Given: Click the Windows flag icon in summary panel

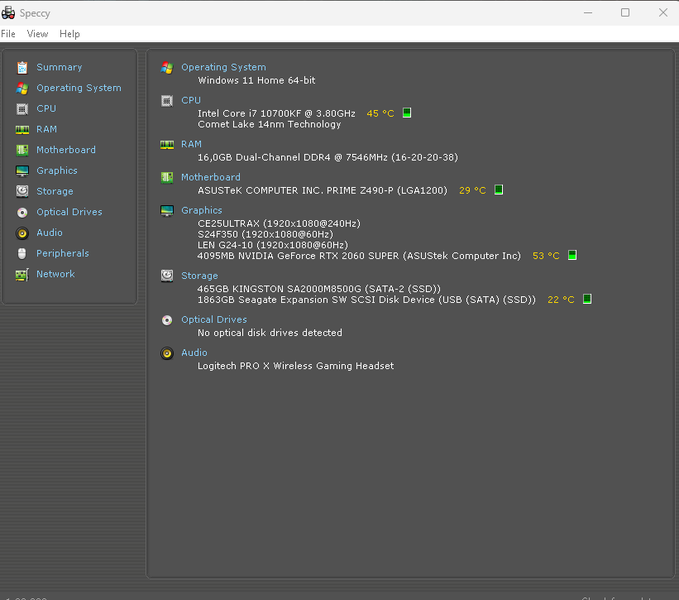Looking at the screenshot, I should coord(167,68).
